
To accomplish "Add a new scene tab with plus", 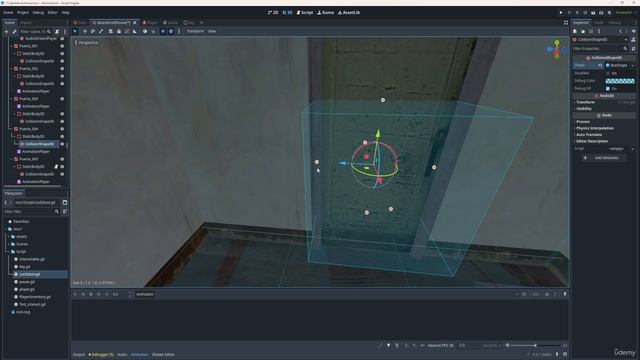I will point(202,23).
